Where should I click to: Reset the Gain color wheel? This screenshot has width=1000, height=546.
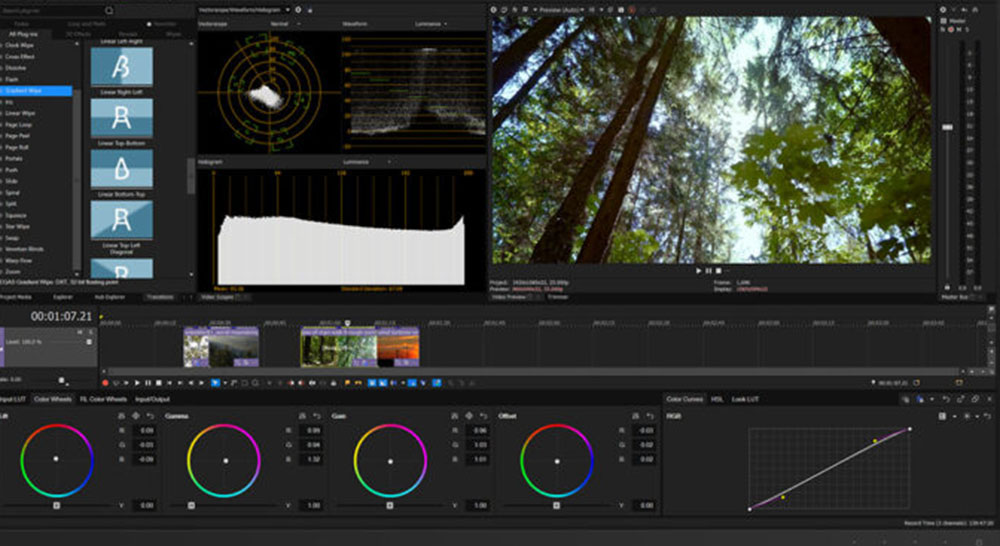(483, 416)
